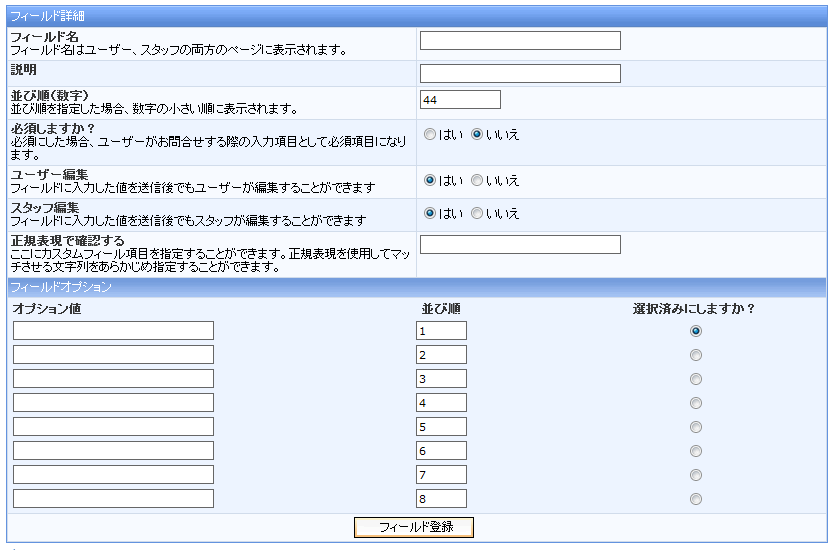Select はい for スタッフ編集
Viewport: 834px width, 550px height.
pyautogui.click(x=430, y=213)
